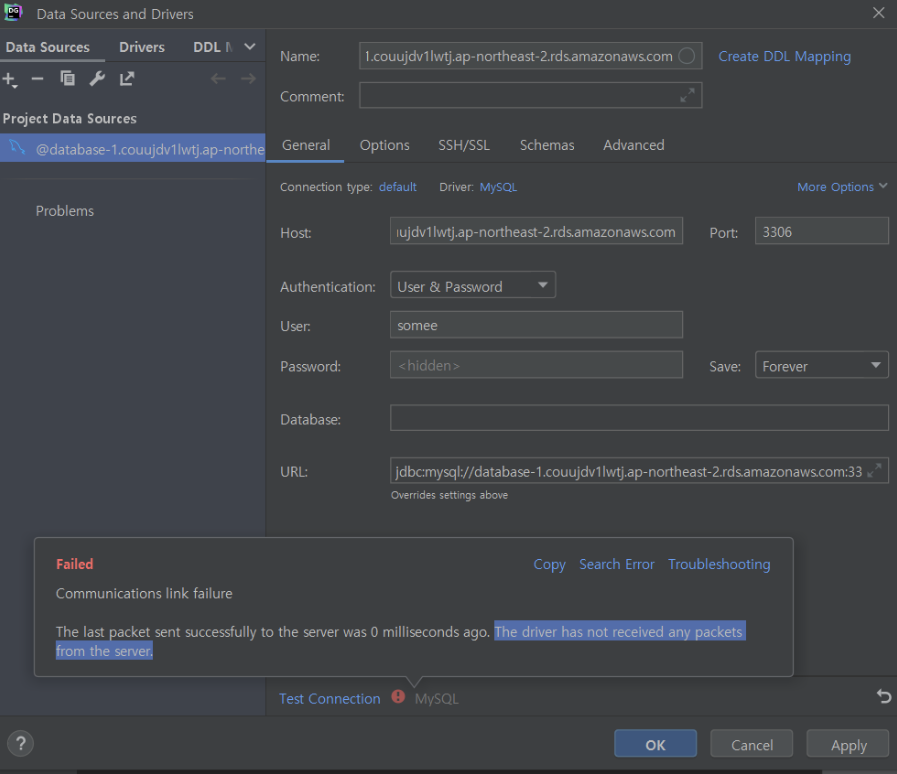Click the red connection error icon
This screenshot has width=897, height=774.
coord(398,697)
